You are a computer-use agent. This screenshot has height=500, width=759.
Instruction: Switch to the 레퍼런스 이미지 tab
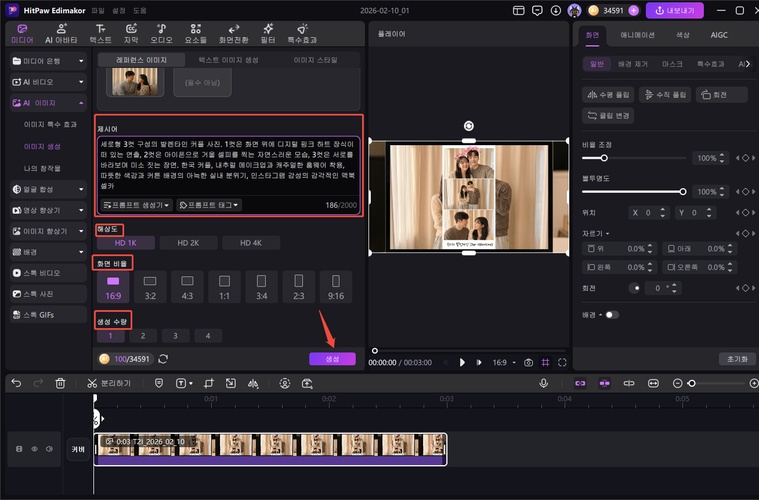(141, 60)
